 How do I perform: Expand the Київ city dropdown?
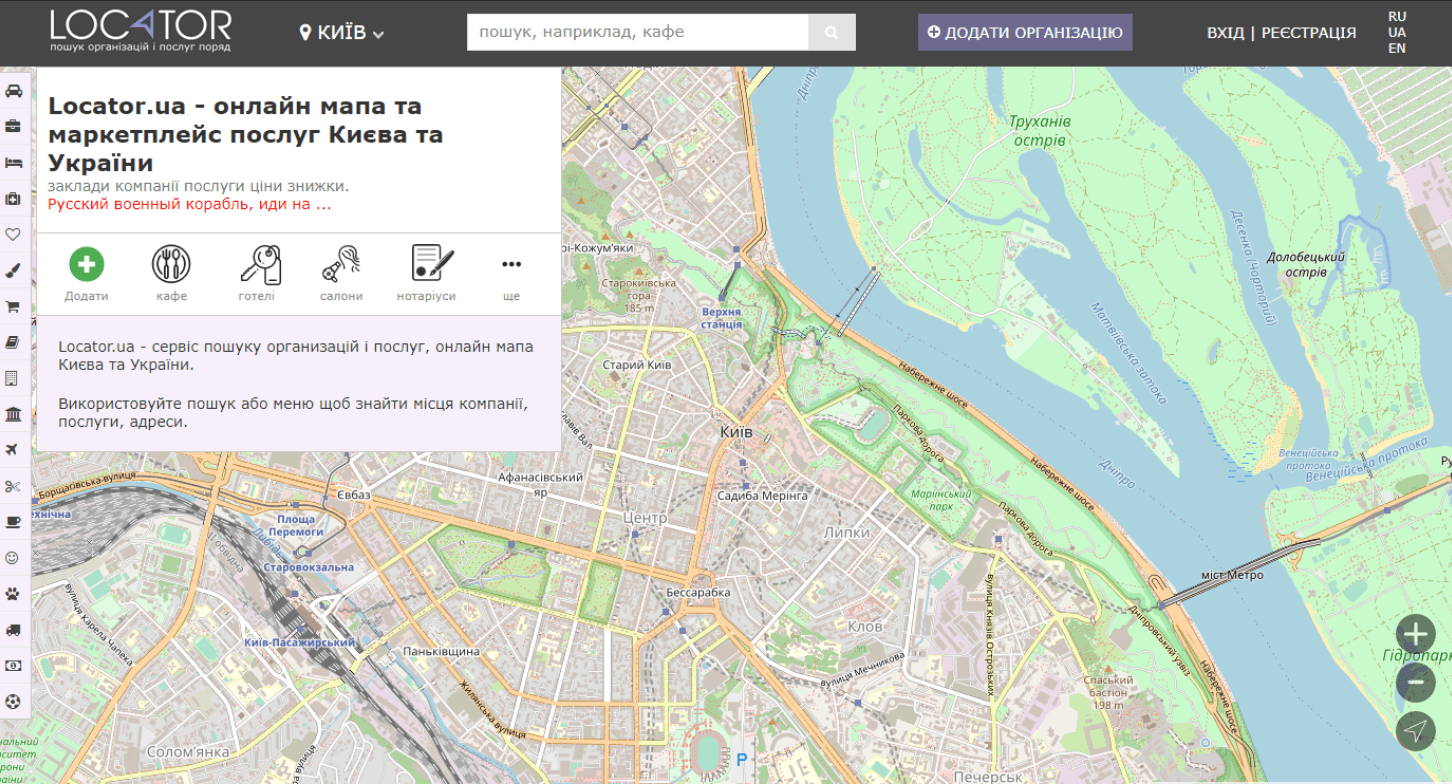click(342, 33)
